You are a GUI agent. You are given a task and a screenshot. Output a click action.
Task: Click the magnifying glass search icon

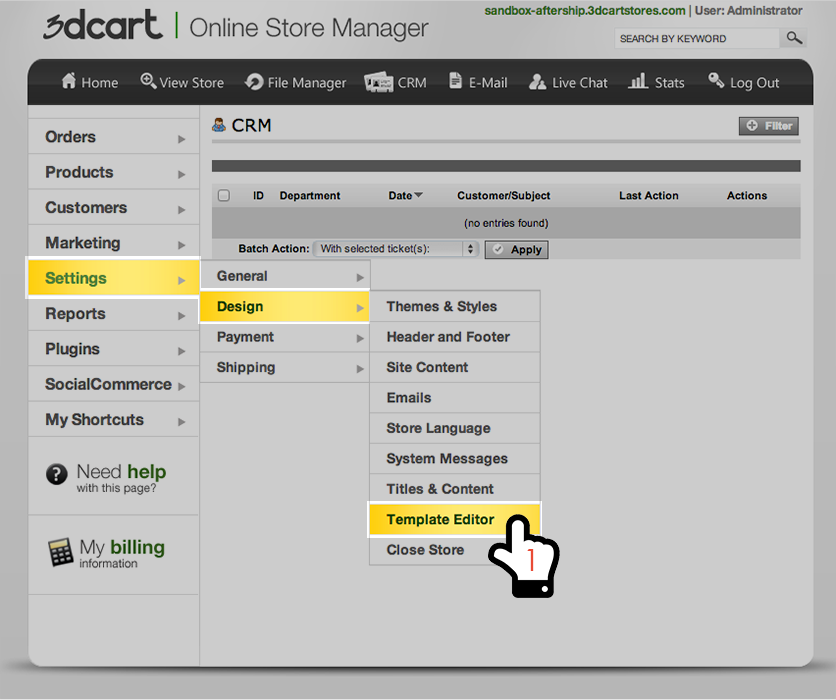coord(794,38)
